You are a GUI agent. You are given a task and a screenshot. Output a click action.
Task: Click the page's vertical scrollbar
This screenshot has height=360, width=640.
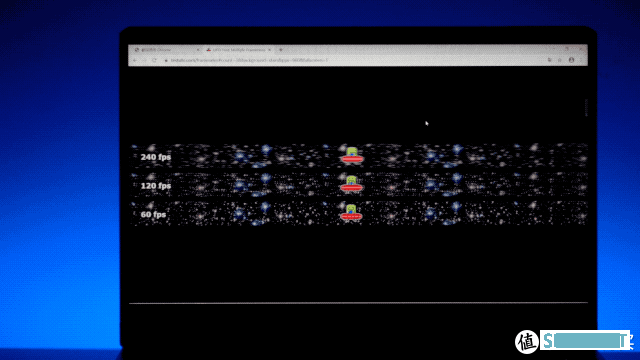point(586,108)
